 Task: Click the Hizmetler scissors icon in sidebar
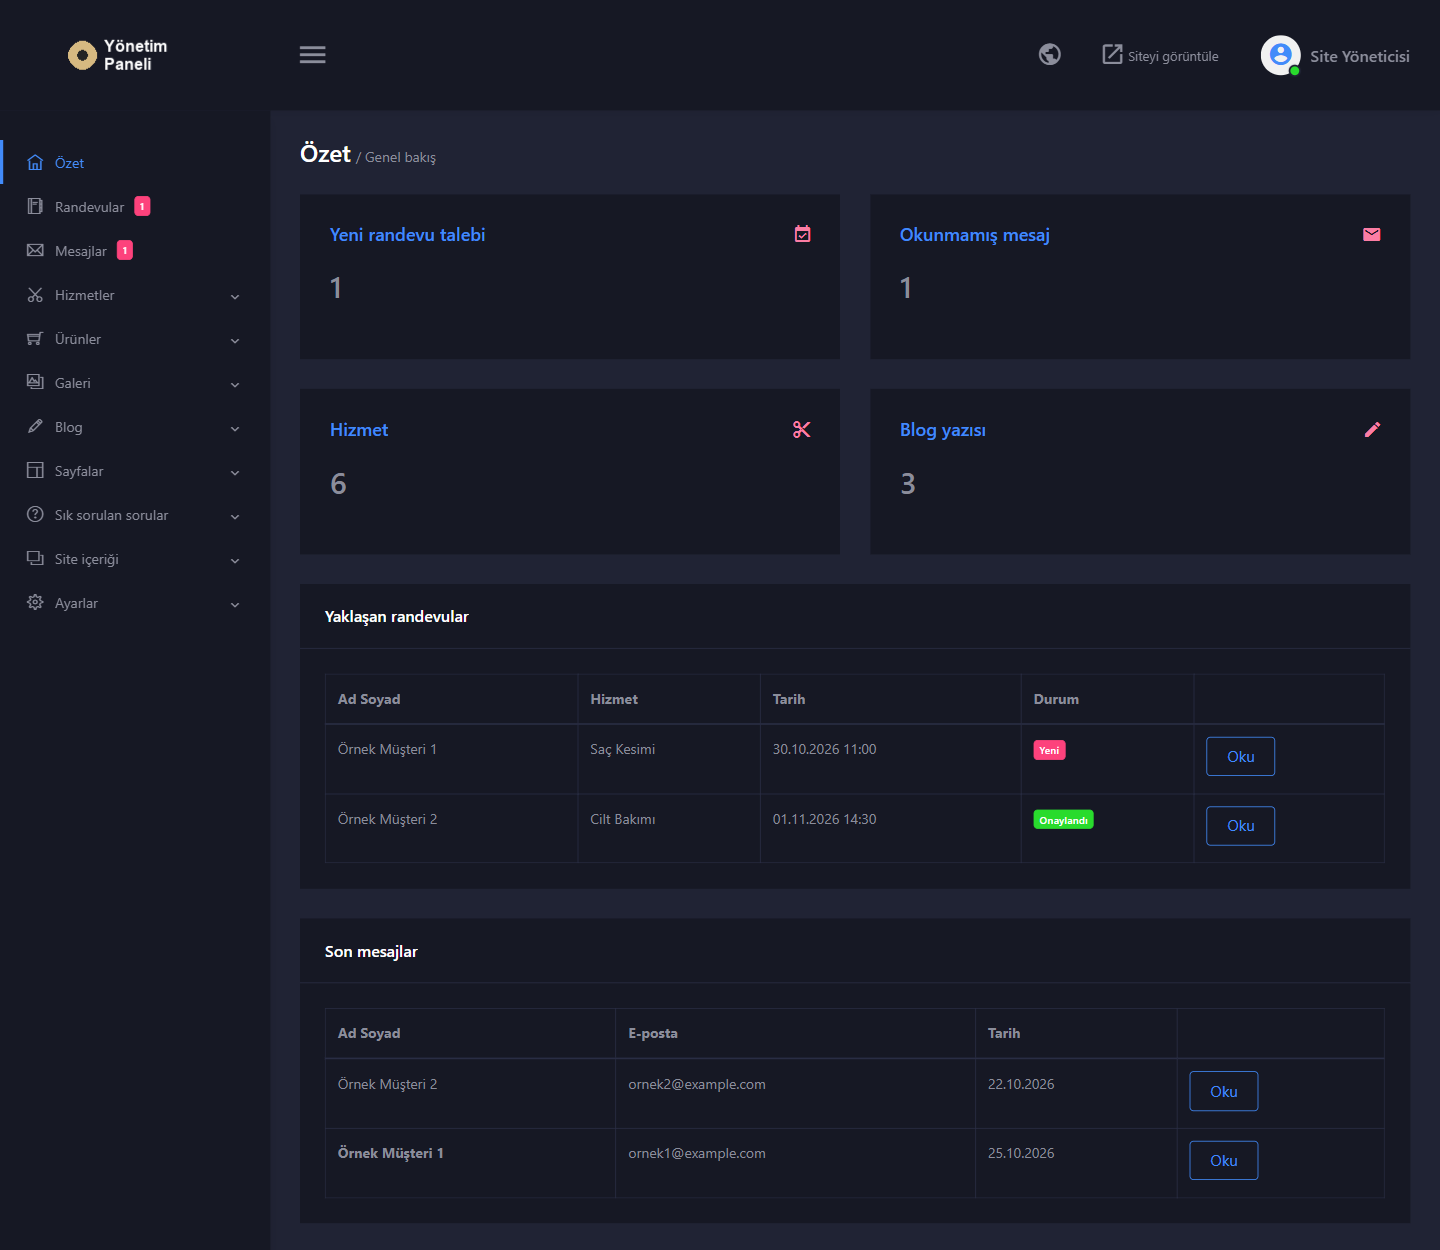click(x=35, y=294)
